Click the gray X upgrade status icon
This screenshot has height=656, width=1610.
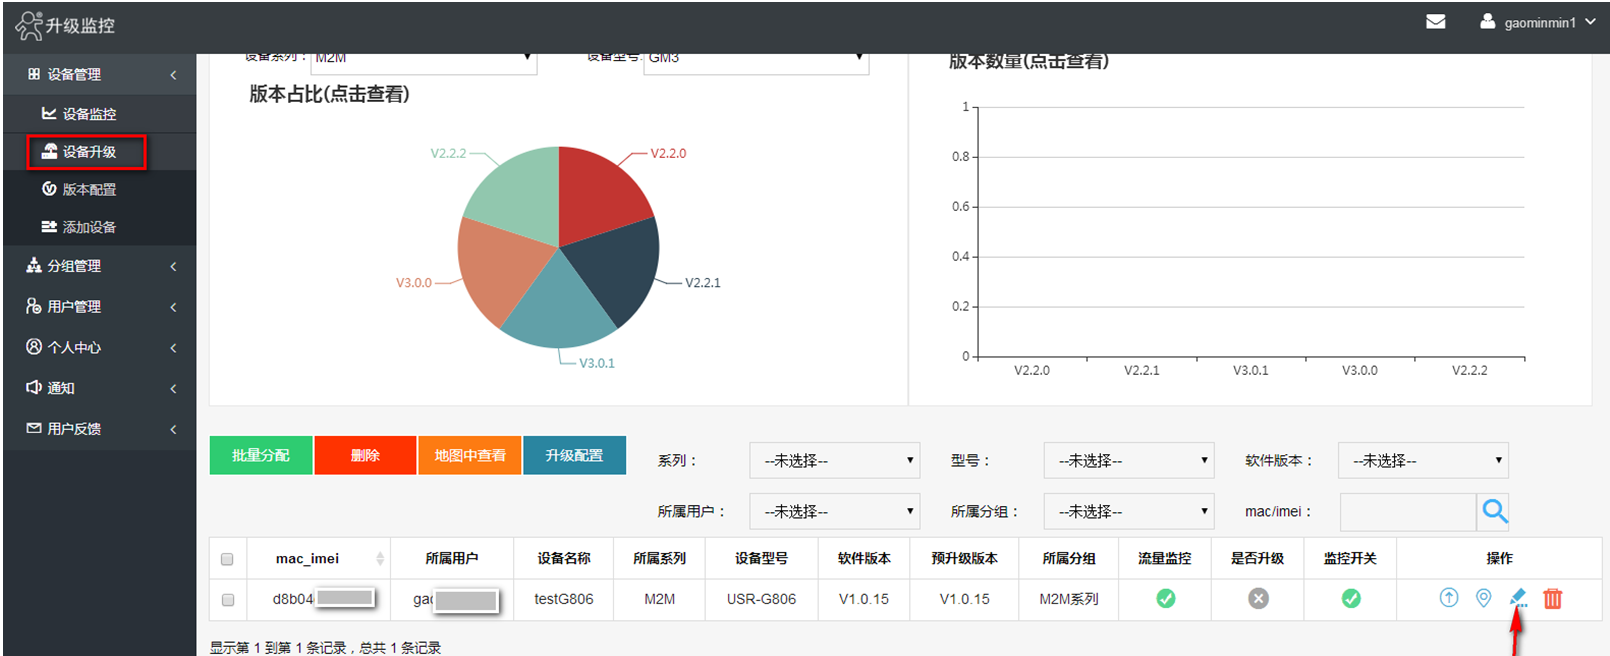[x=1258, y=598]
